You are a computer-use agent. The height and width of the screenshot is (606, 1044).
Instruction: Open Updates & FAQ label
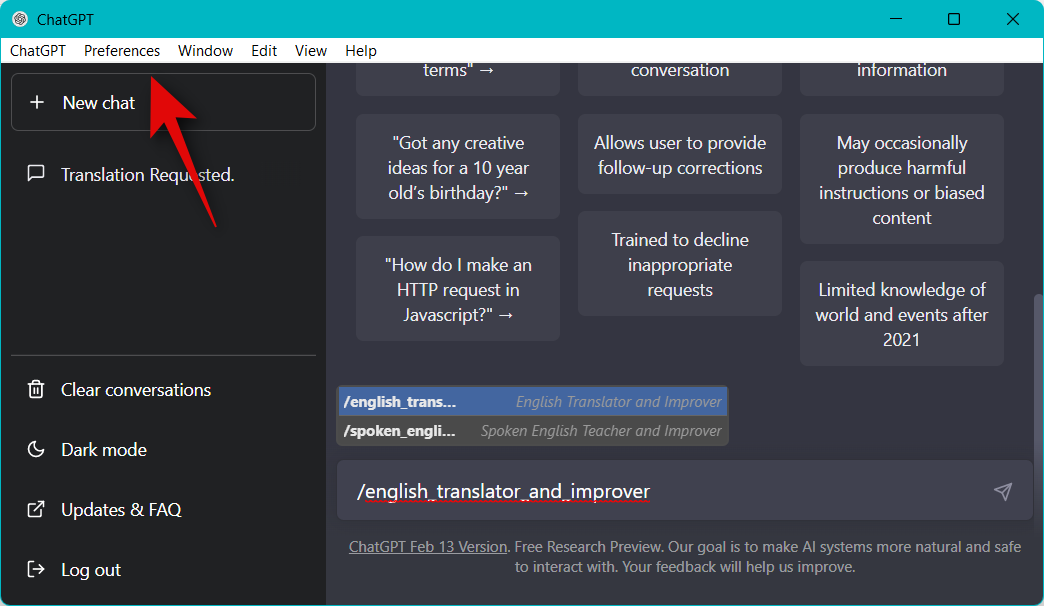coord(121,509)
